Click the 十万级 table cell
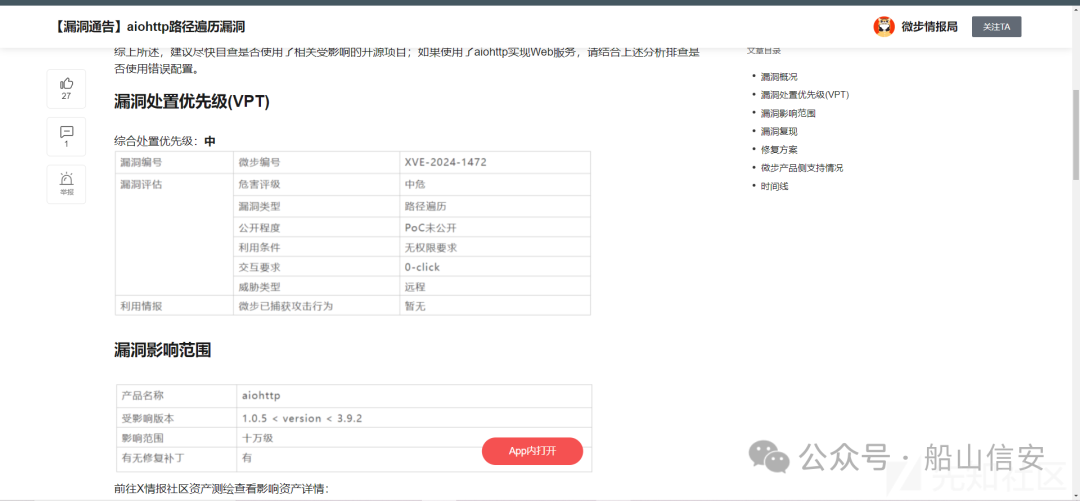This screenshot has height=501, width=1080. tap(414, 438)
